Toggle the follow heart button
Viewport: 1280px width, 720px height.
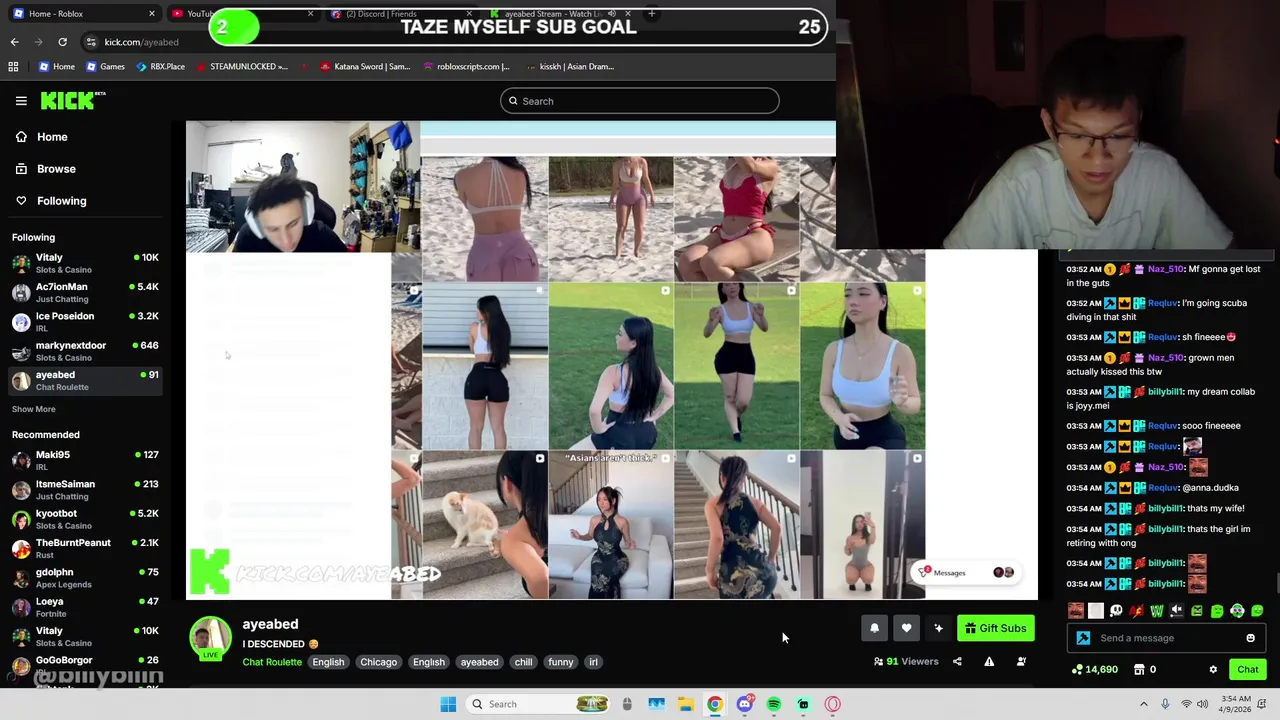click(x=906, y=628)
